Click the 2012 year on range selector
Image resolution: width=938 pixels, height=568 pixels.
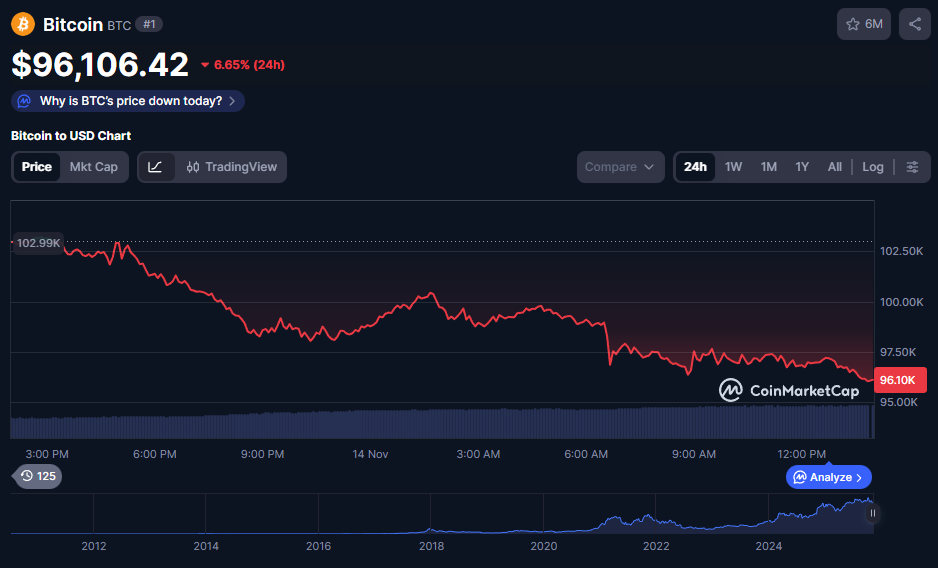[x=93, y=546]
